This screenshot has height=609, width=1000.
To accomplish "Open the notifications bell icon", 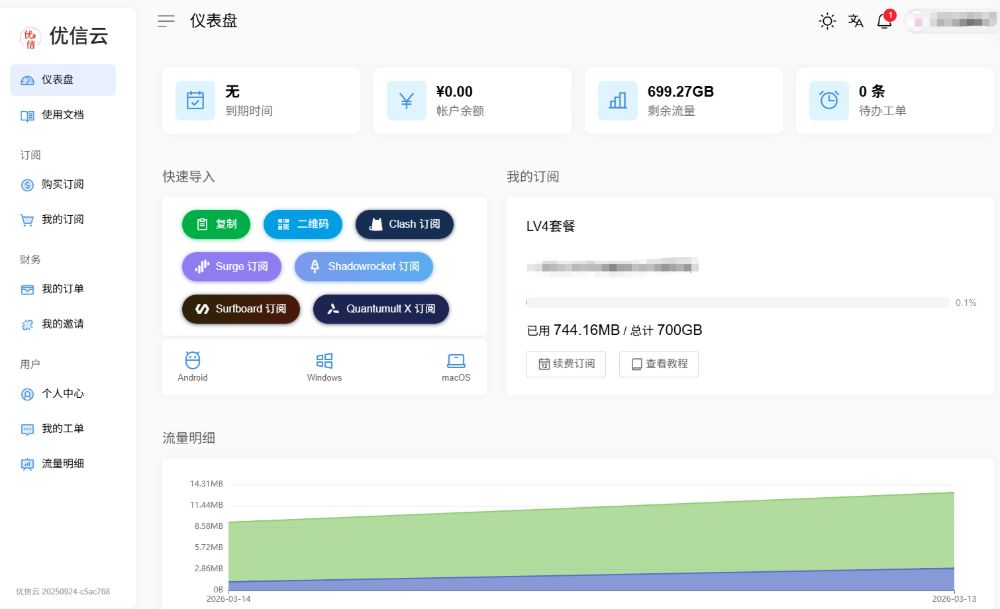I will click(x=884, y=20).
